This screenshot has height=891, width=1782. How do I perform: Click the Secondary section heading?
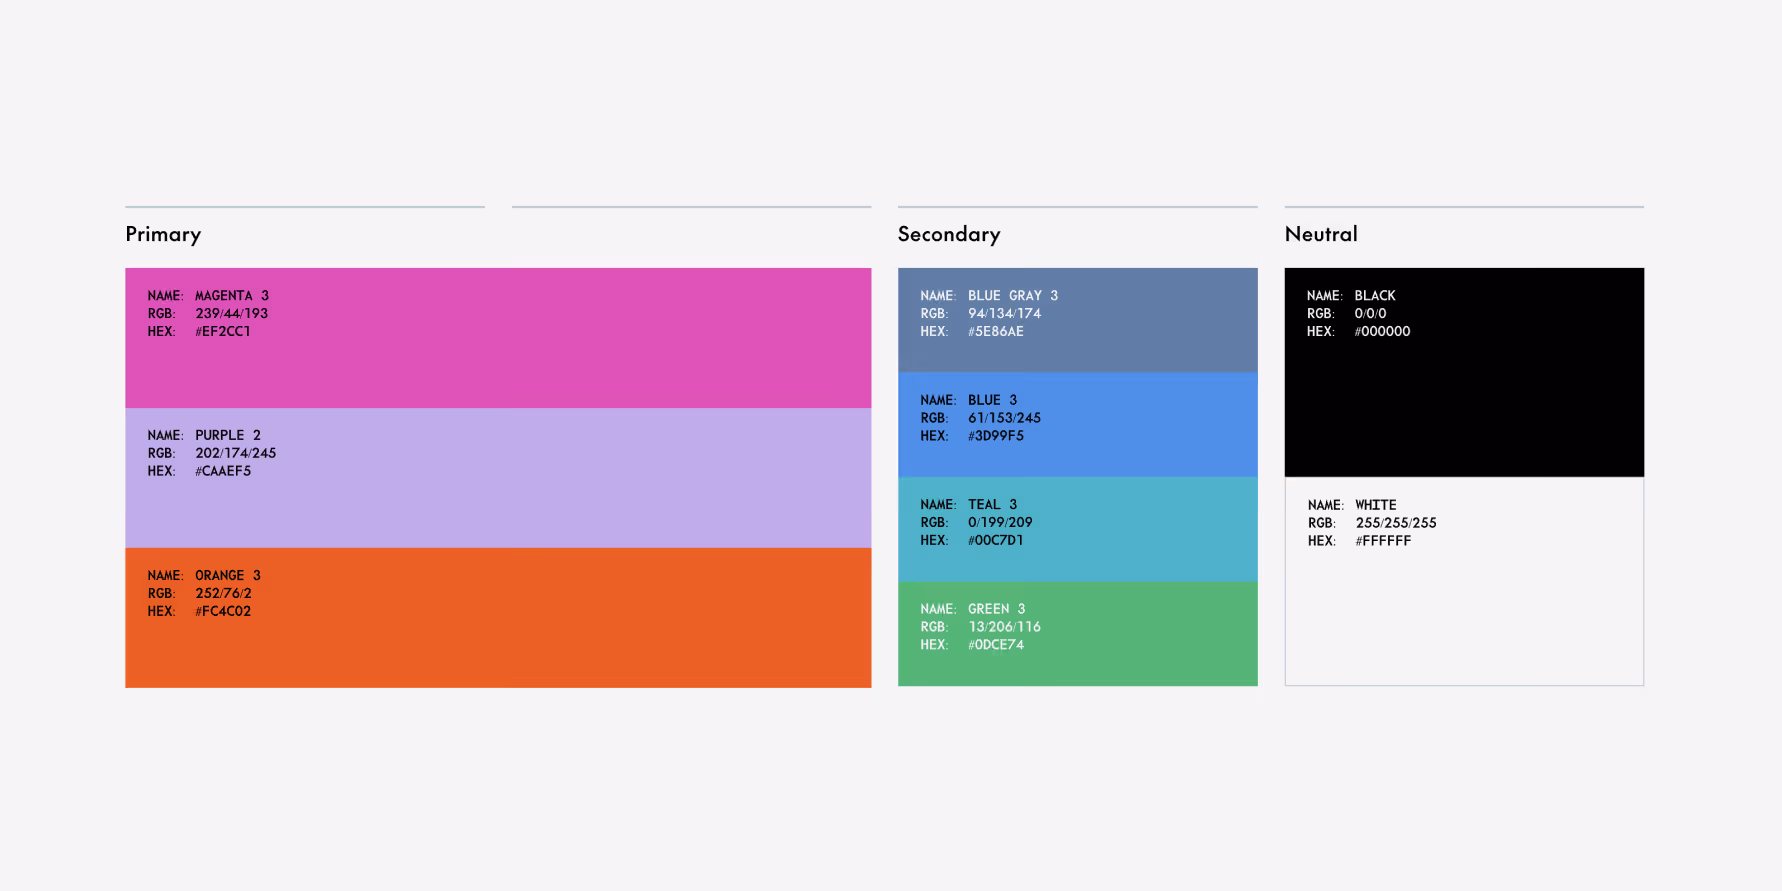pos(949,234)
